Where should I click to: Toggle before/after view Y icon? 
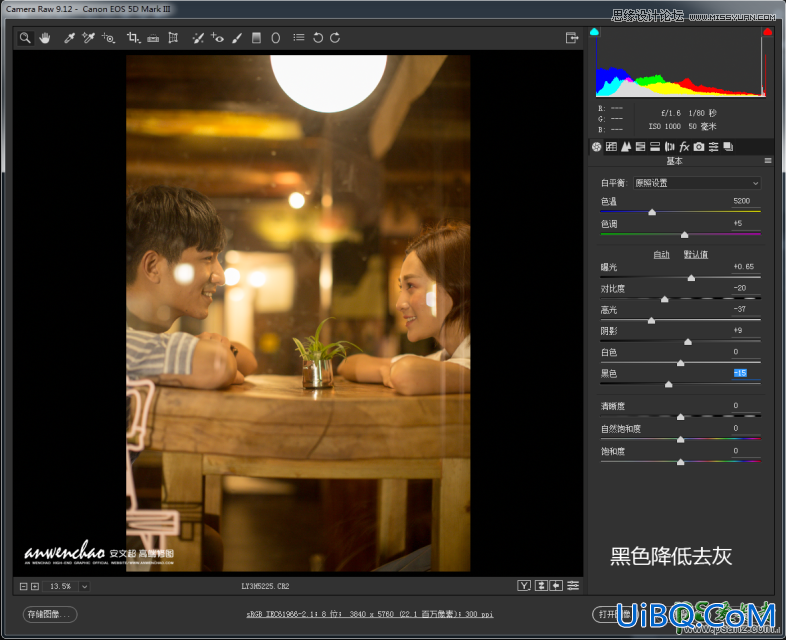tap(524, 586)
